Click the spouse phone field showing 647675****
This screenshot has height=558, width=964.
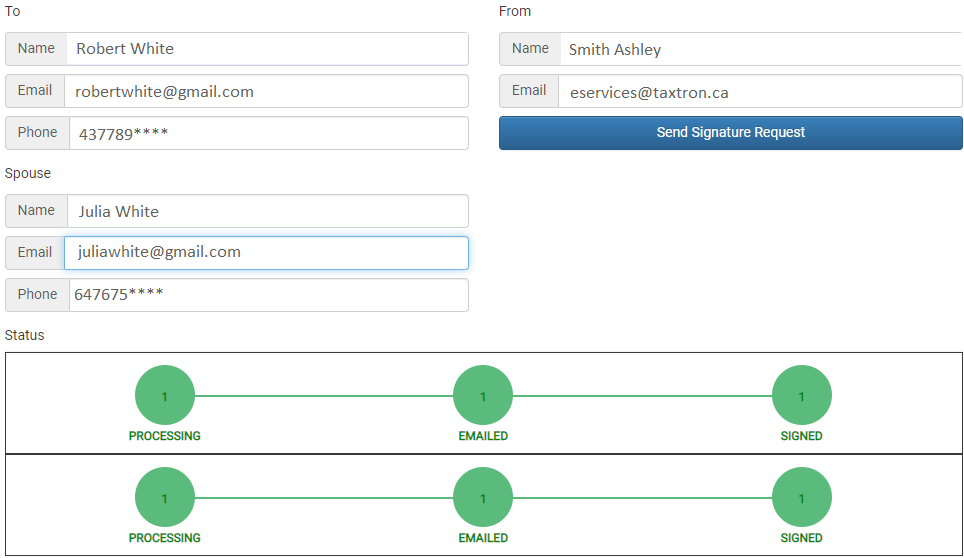[x=267, y=295]
